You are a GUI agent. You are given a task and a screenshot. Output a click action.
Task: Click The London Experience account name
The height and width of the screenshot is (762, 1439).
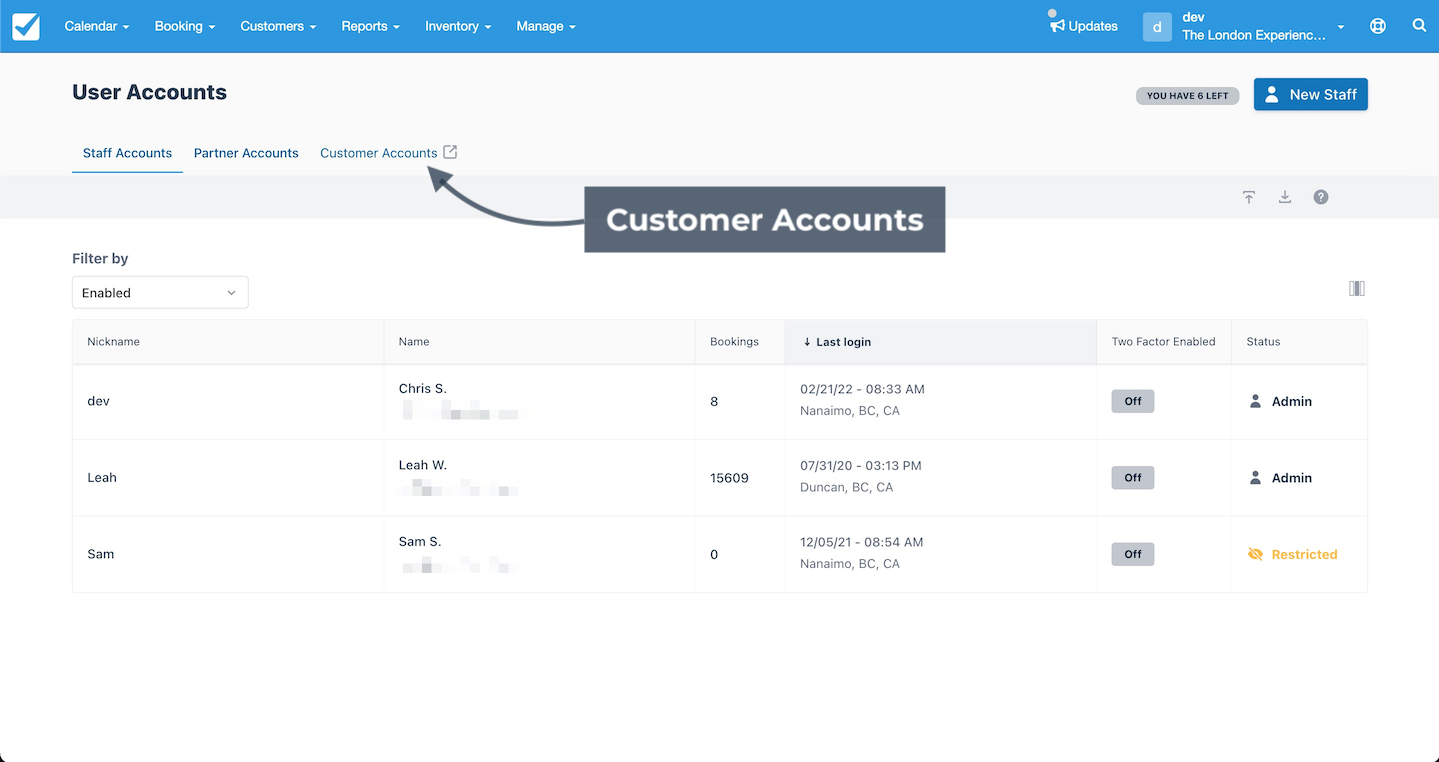[x=1254, y=35]
